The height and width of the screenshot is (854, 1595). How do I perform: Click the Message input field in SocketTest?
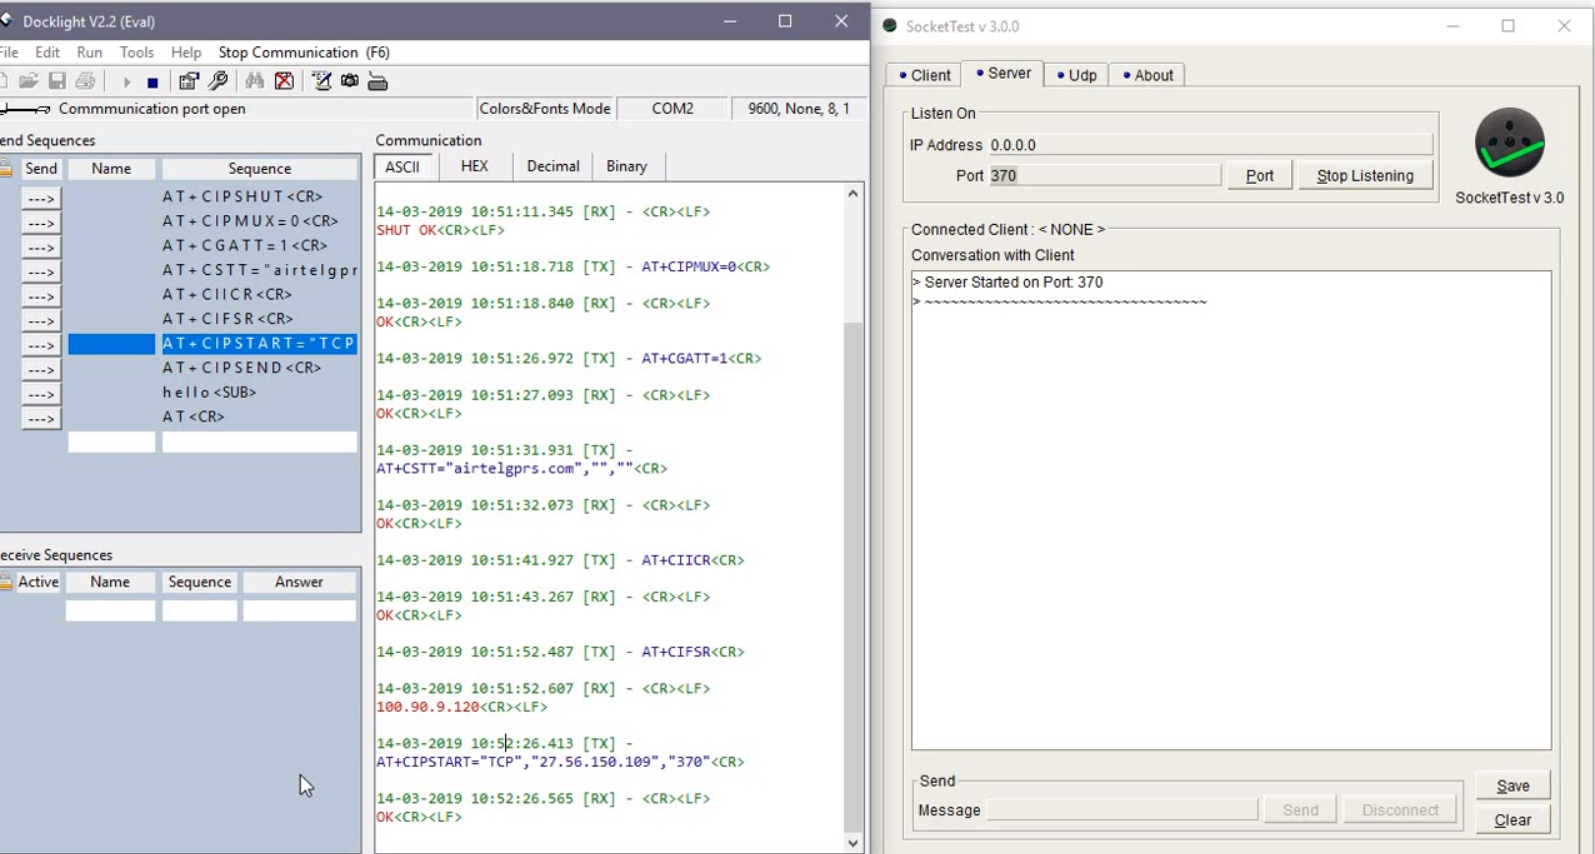pyautogui.click(x=1122, y=810)
